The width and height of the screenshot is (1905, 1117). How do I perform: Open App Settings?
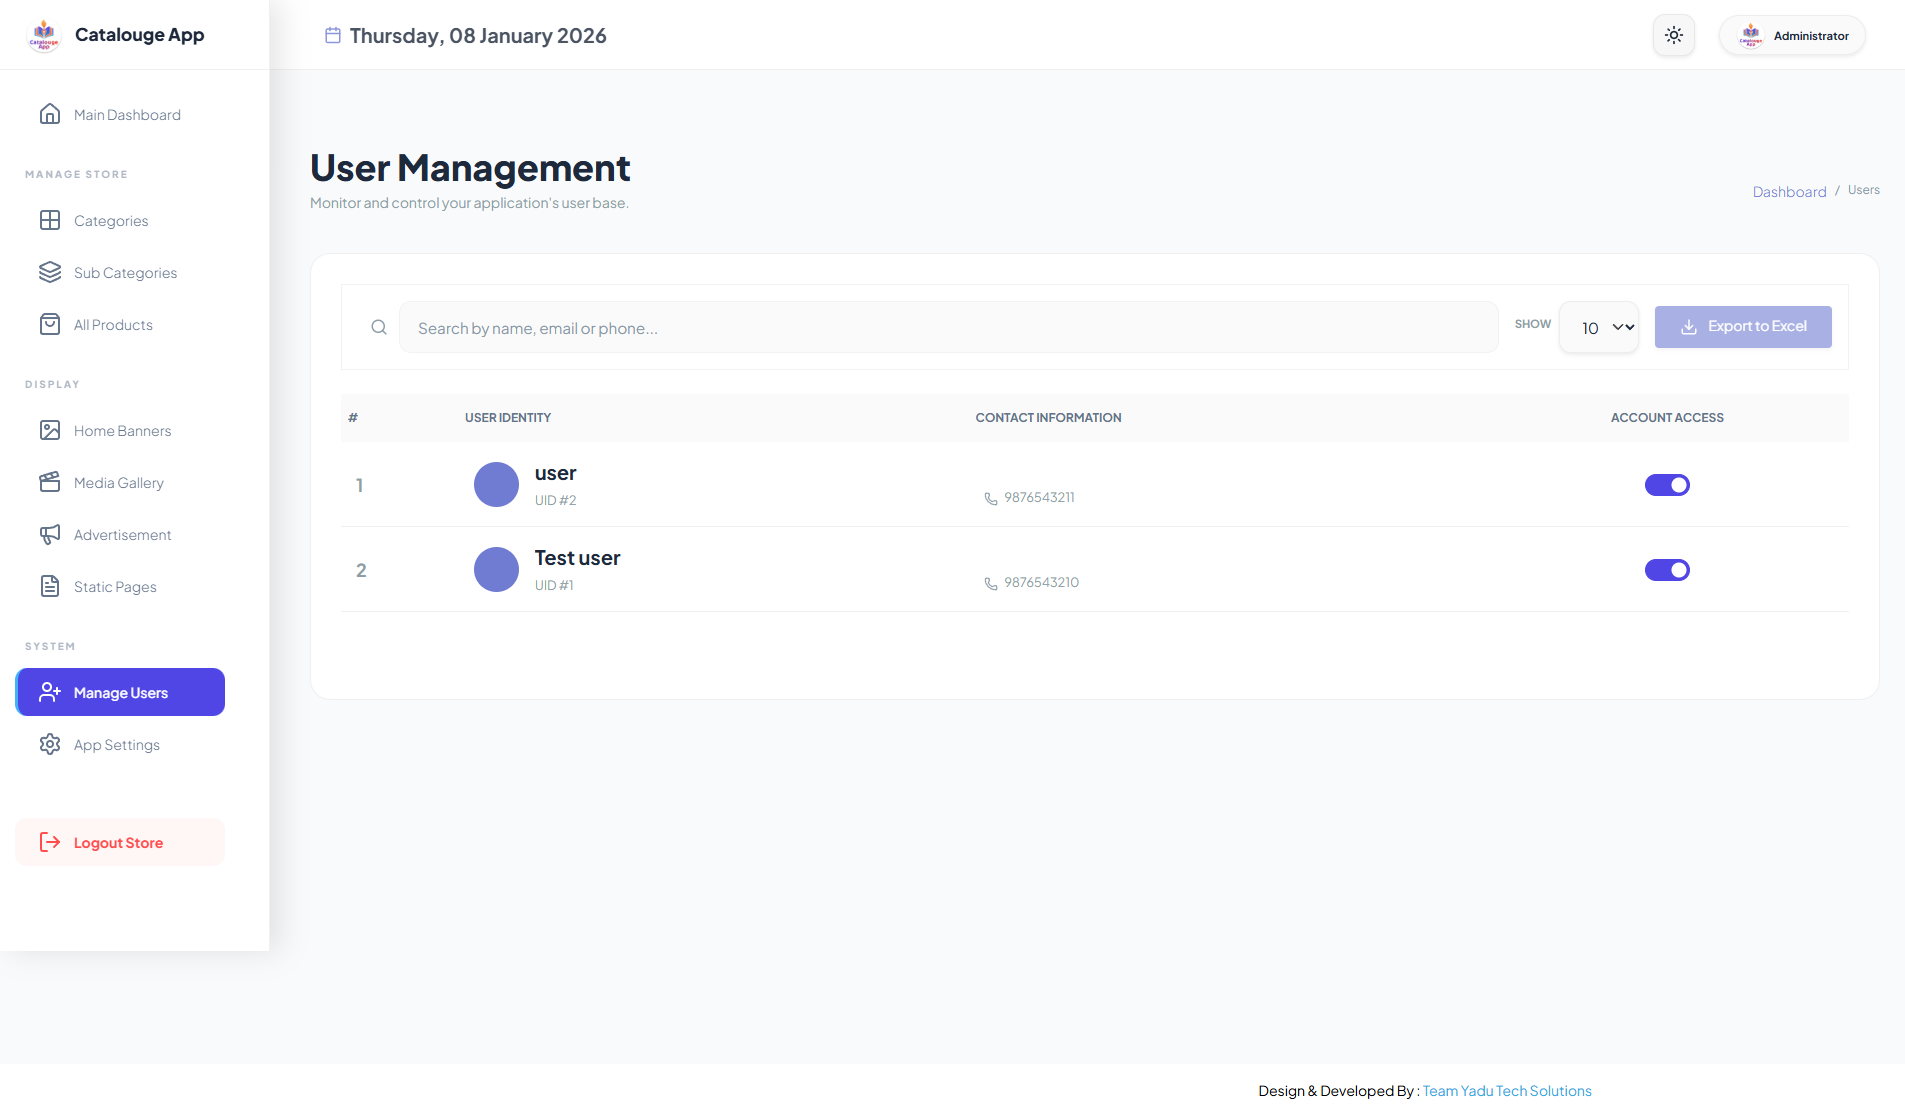(x=120, y=744)
